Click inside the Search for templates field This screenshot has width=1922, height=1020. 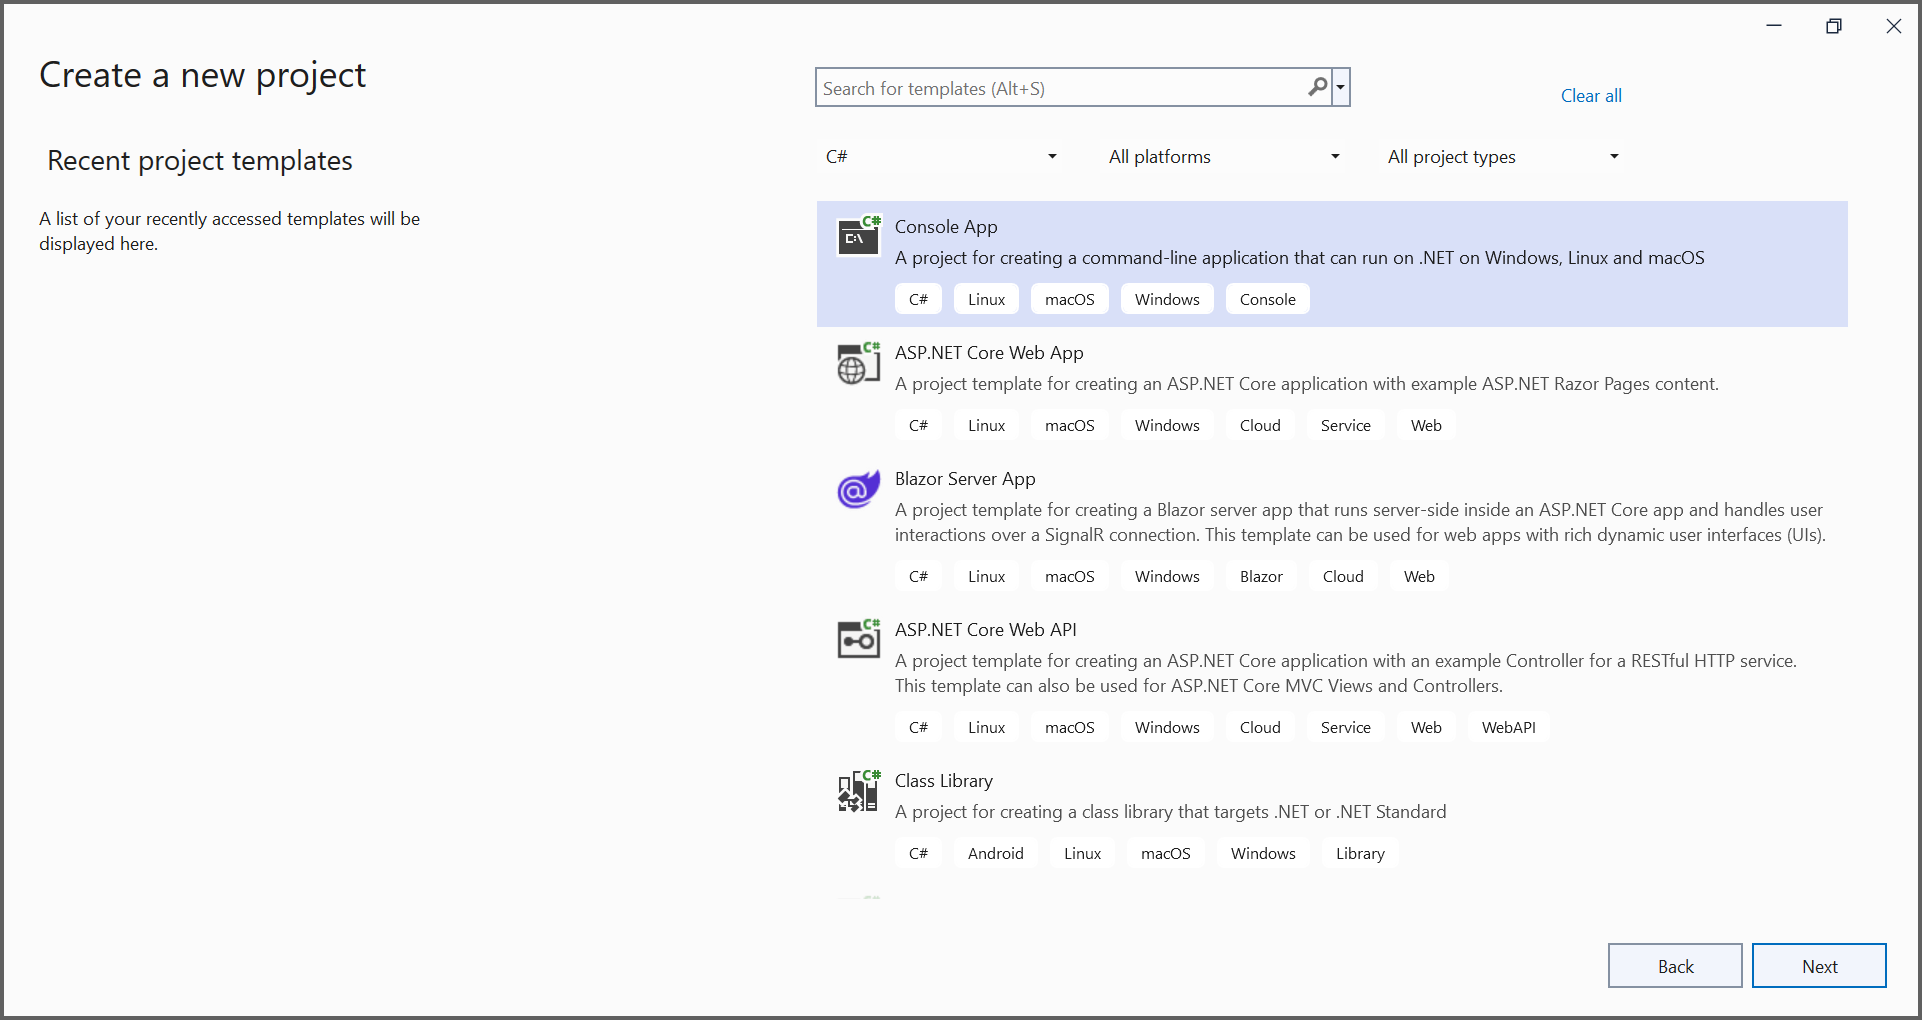(1060, 87)
